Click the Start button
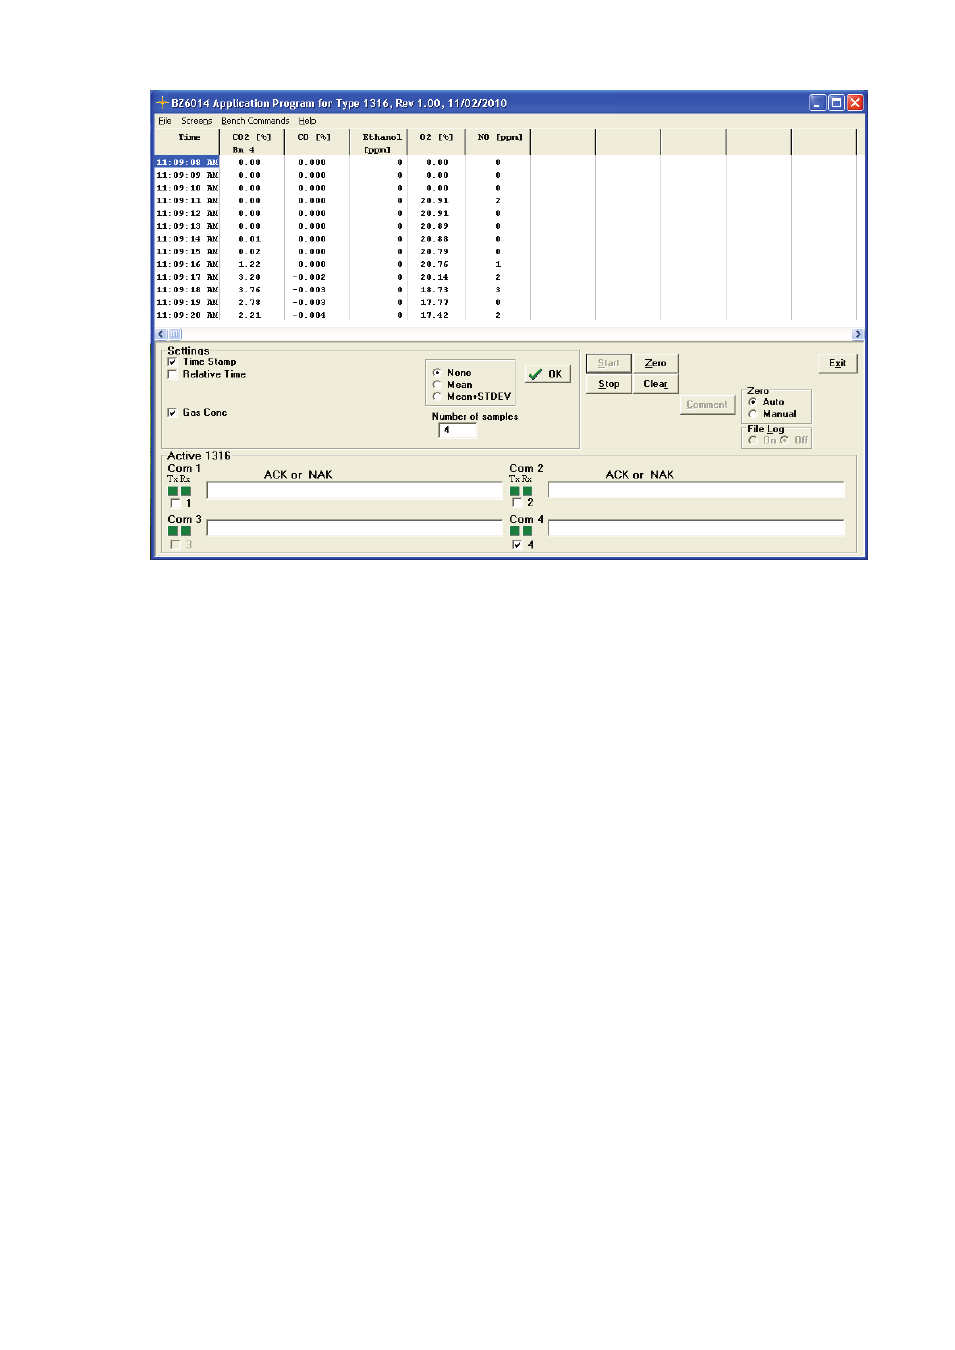Screen dimensions: 955x1350 609,363
